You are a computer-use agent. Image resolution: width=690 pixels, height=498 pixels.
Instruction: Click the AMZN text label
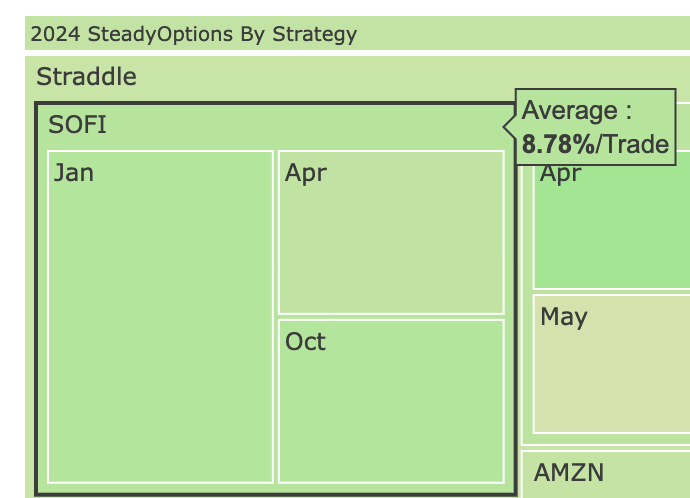pyautogui.click(x=569, y=473)
